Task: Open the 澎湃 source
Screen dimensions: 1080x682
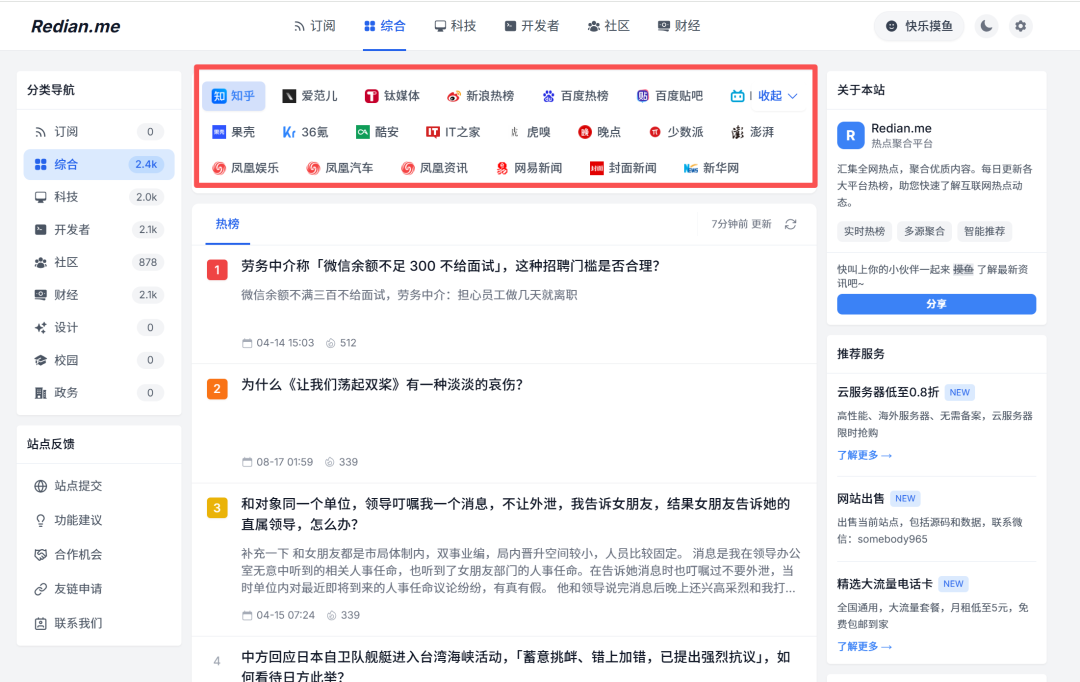Action: click(752, 132)
